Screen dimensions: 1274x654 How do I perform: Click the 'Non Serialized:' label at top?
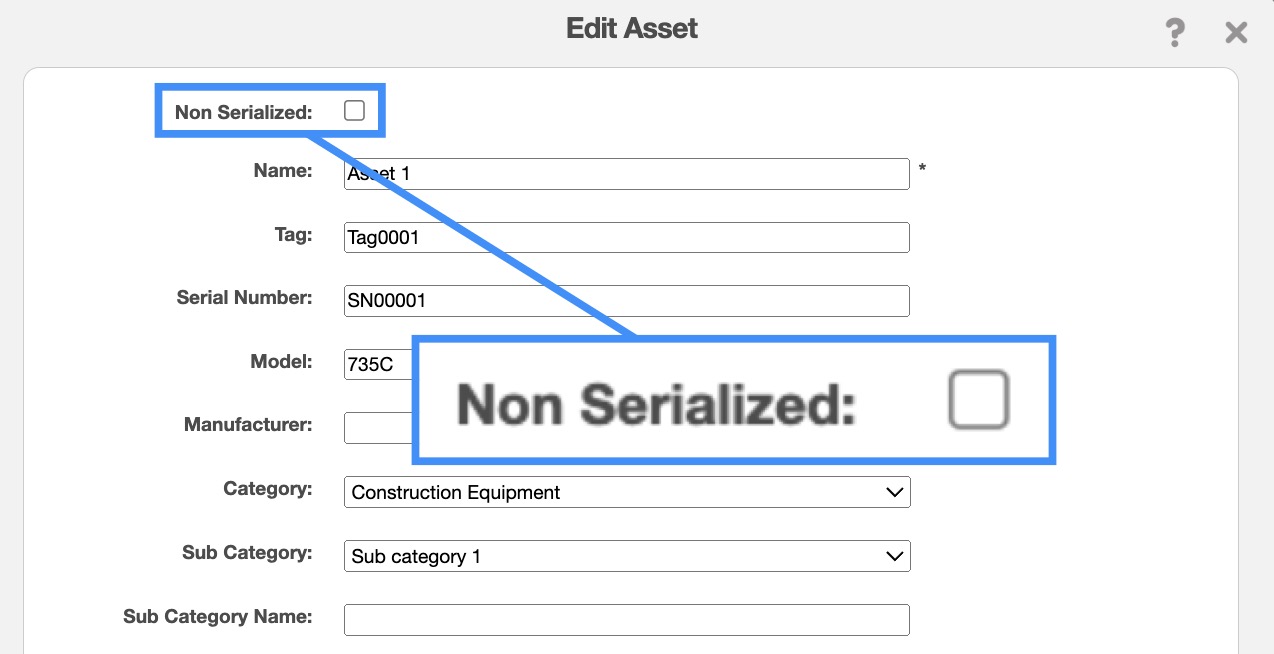pos(243,112)
